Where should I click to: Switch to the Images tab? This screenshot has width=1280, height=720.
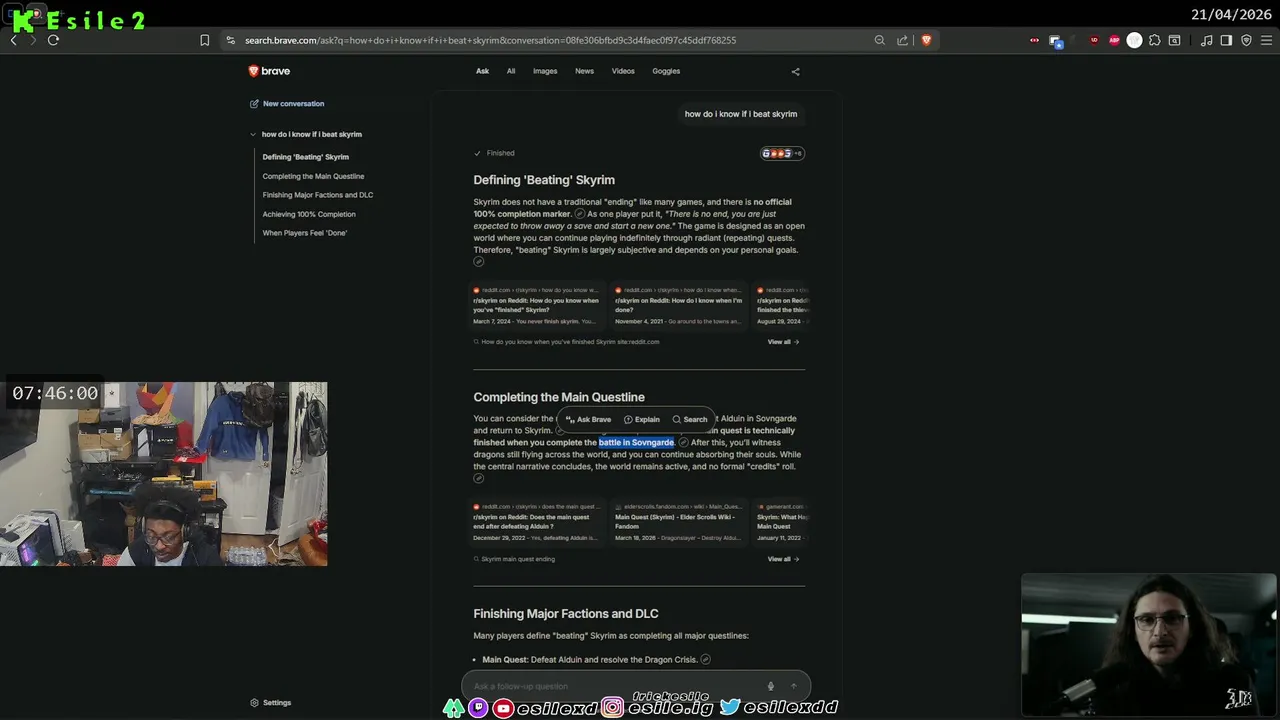[545, 71]
